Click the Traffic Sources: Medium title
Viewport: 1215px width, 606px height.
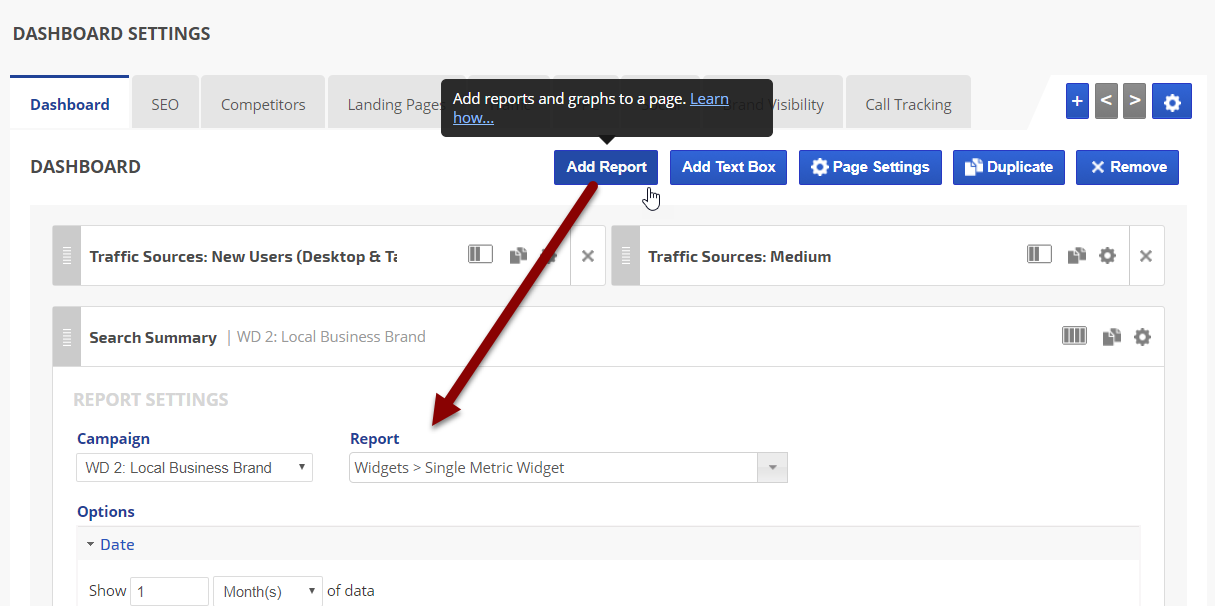click(x=739, y=256)
